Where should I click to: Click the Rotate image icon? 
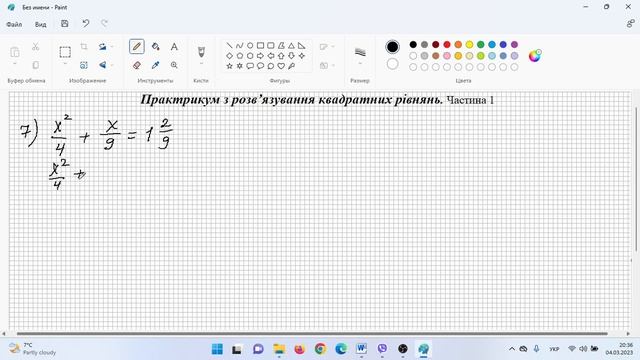pyautogui.click(x=102, y=47)
